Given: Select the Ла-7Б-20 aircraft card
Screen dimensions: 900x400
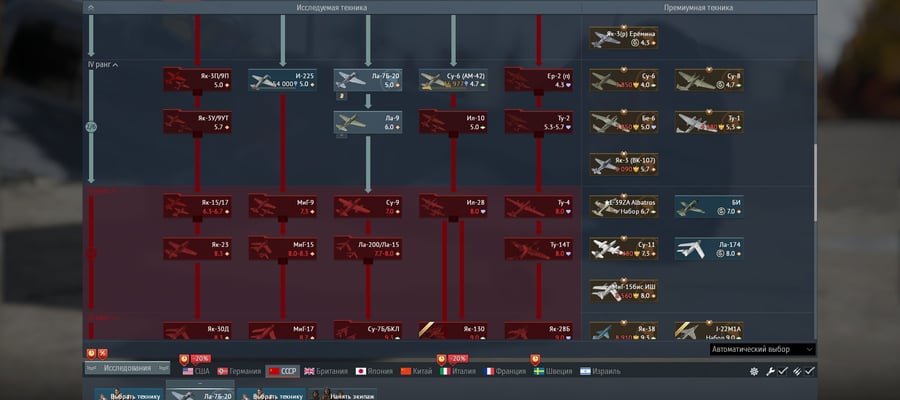Looking at the screenshot, I should point(368,80).
